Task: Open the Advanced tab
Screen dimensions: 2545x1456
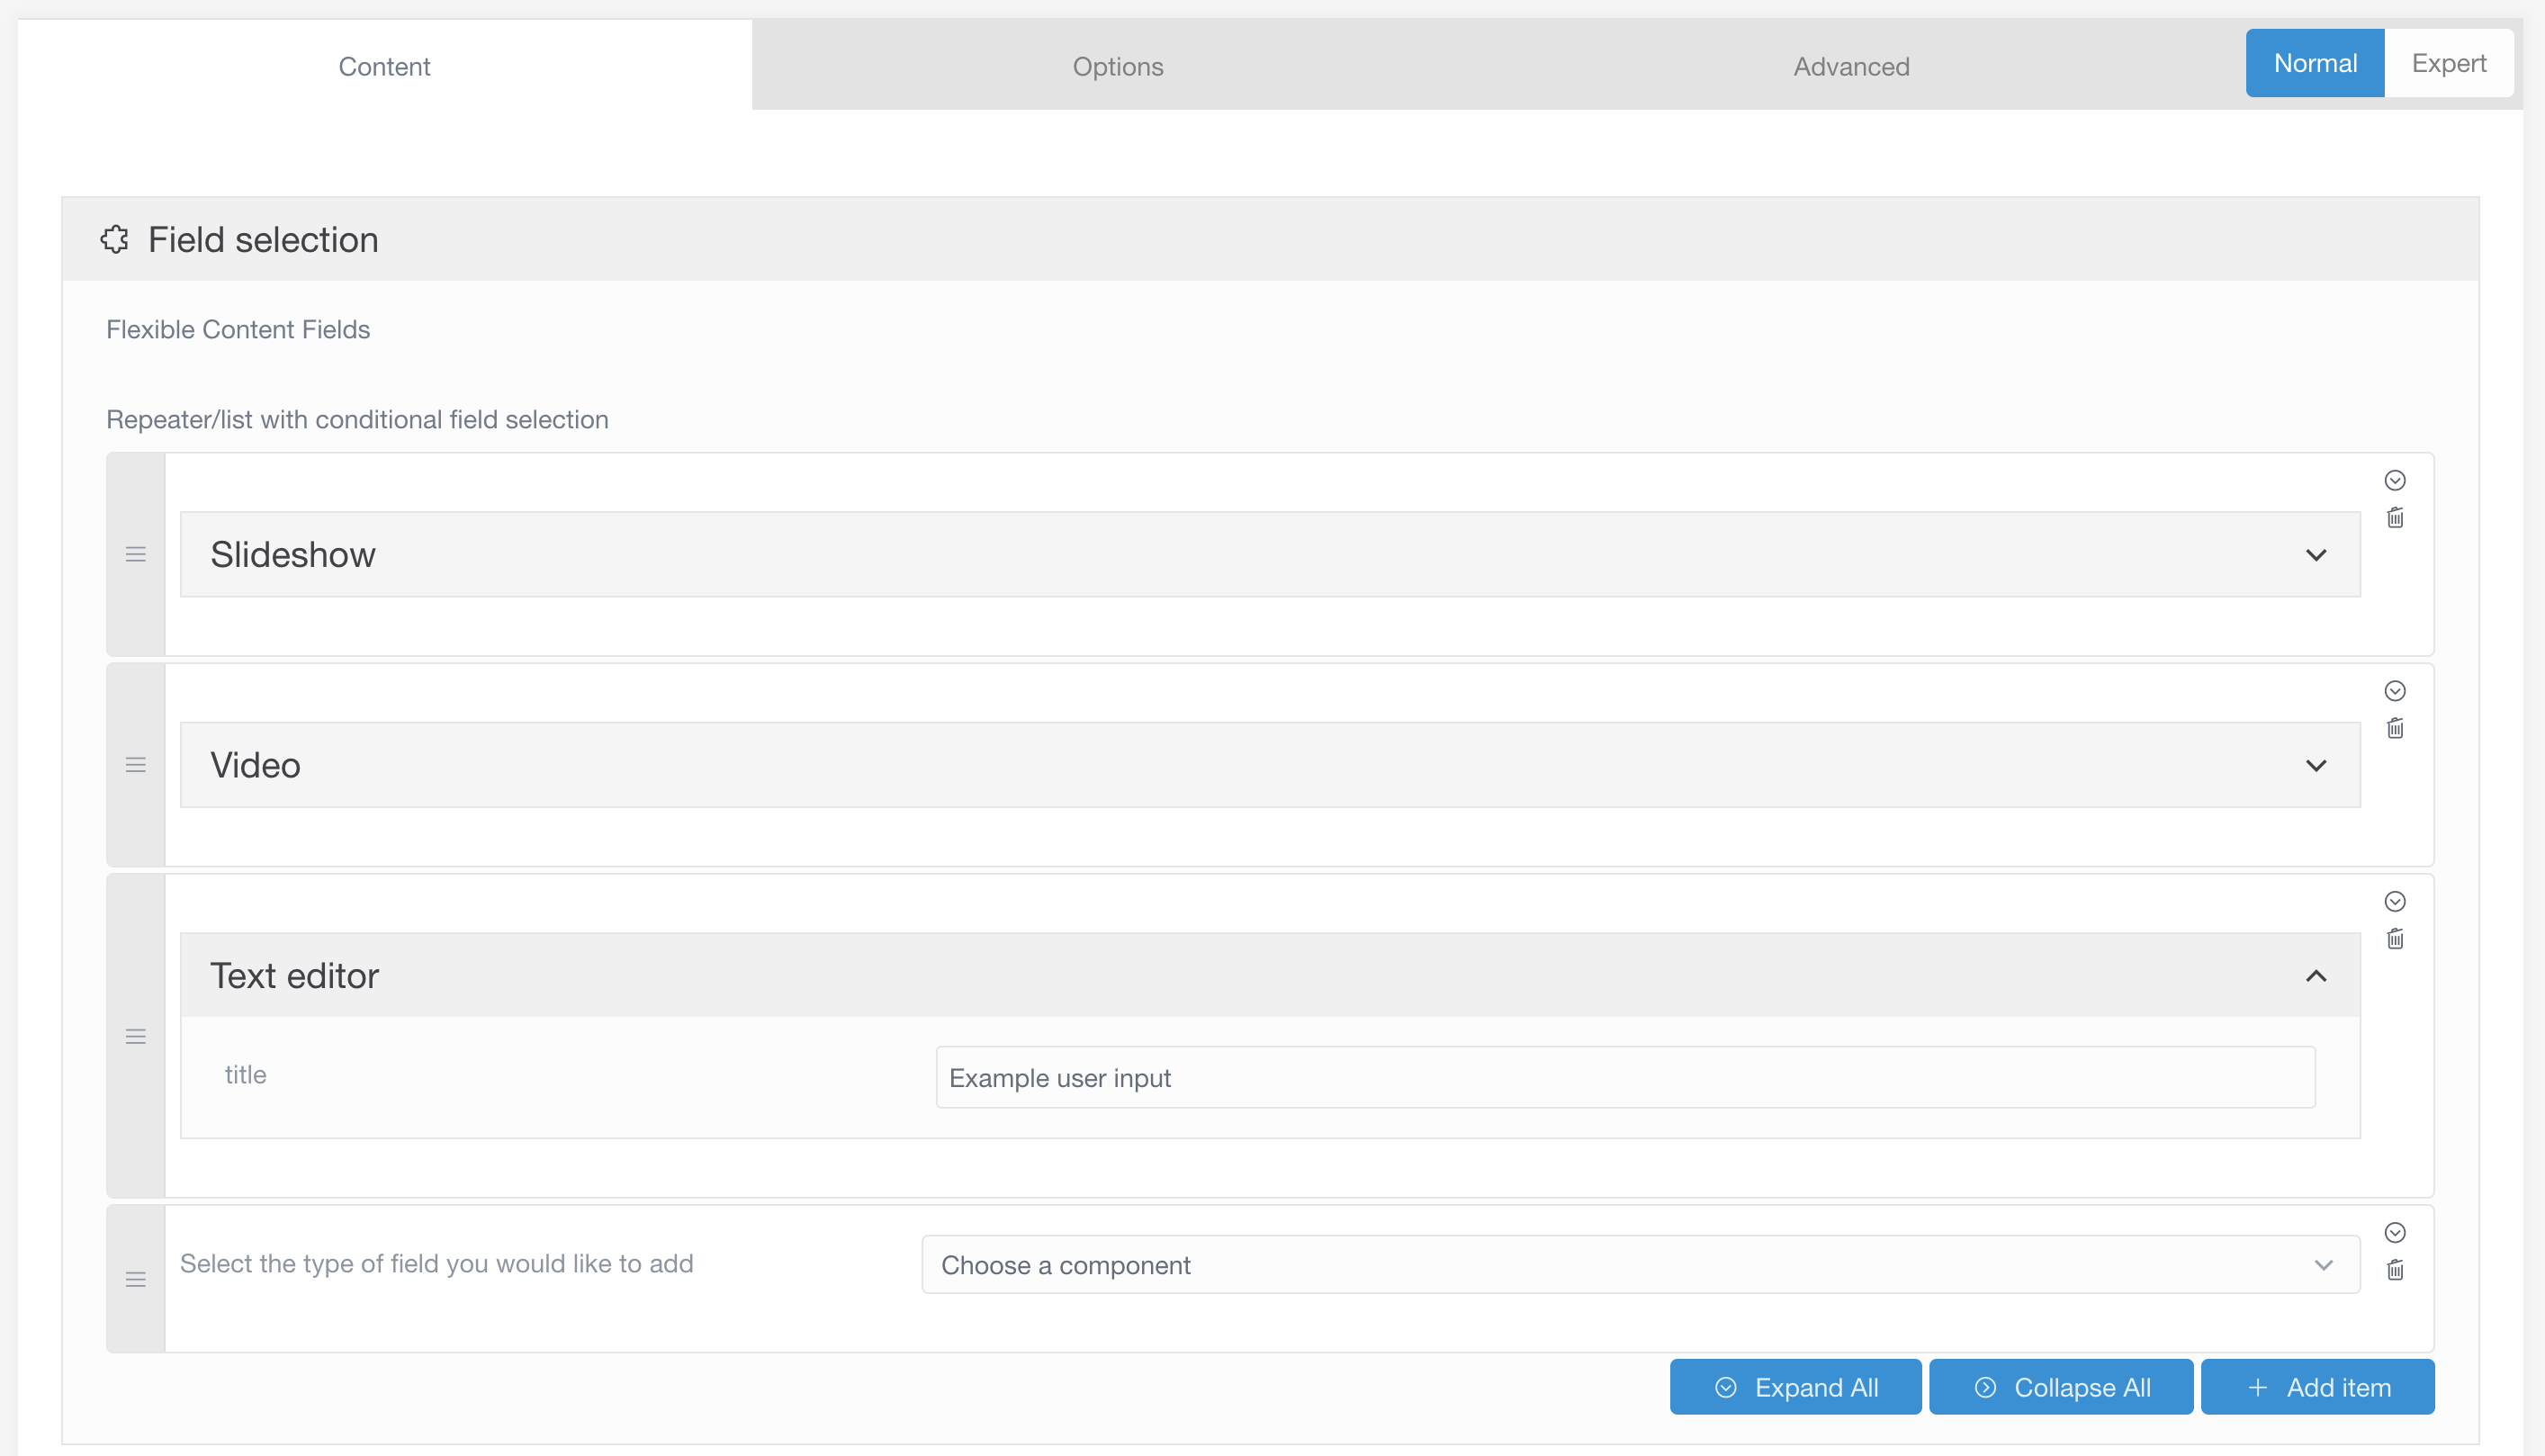Action: [1851, 66]
